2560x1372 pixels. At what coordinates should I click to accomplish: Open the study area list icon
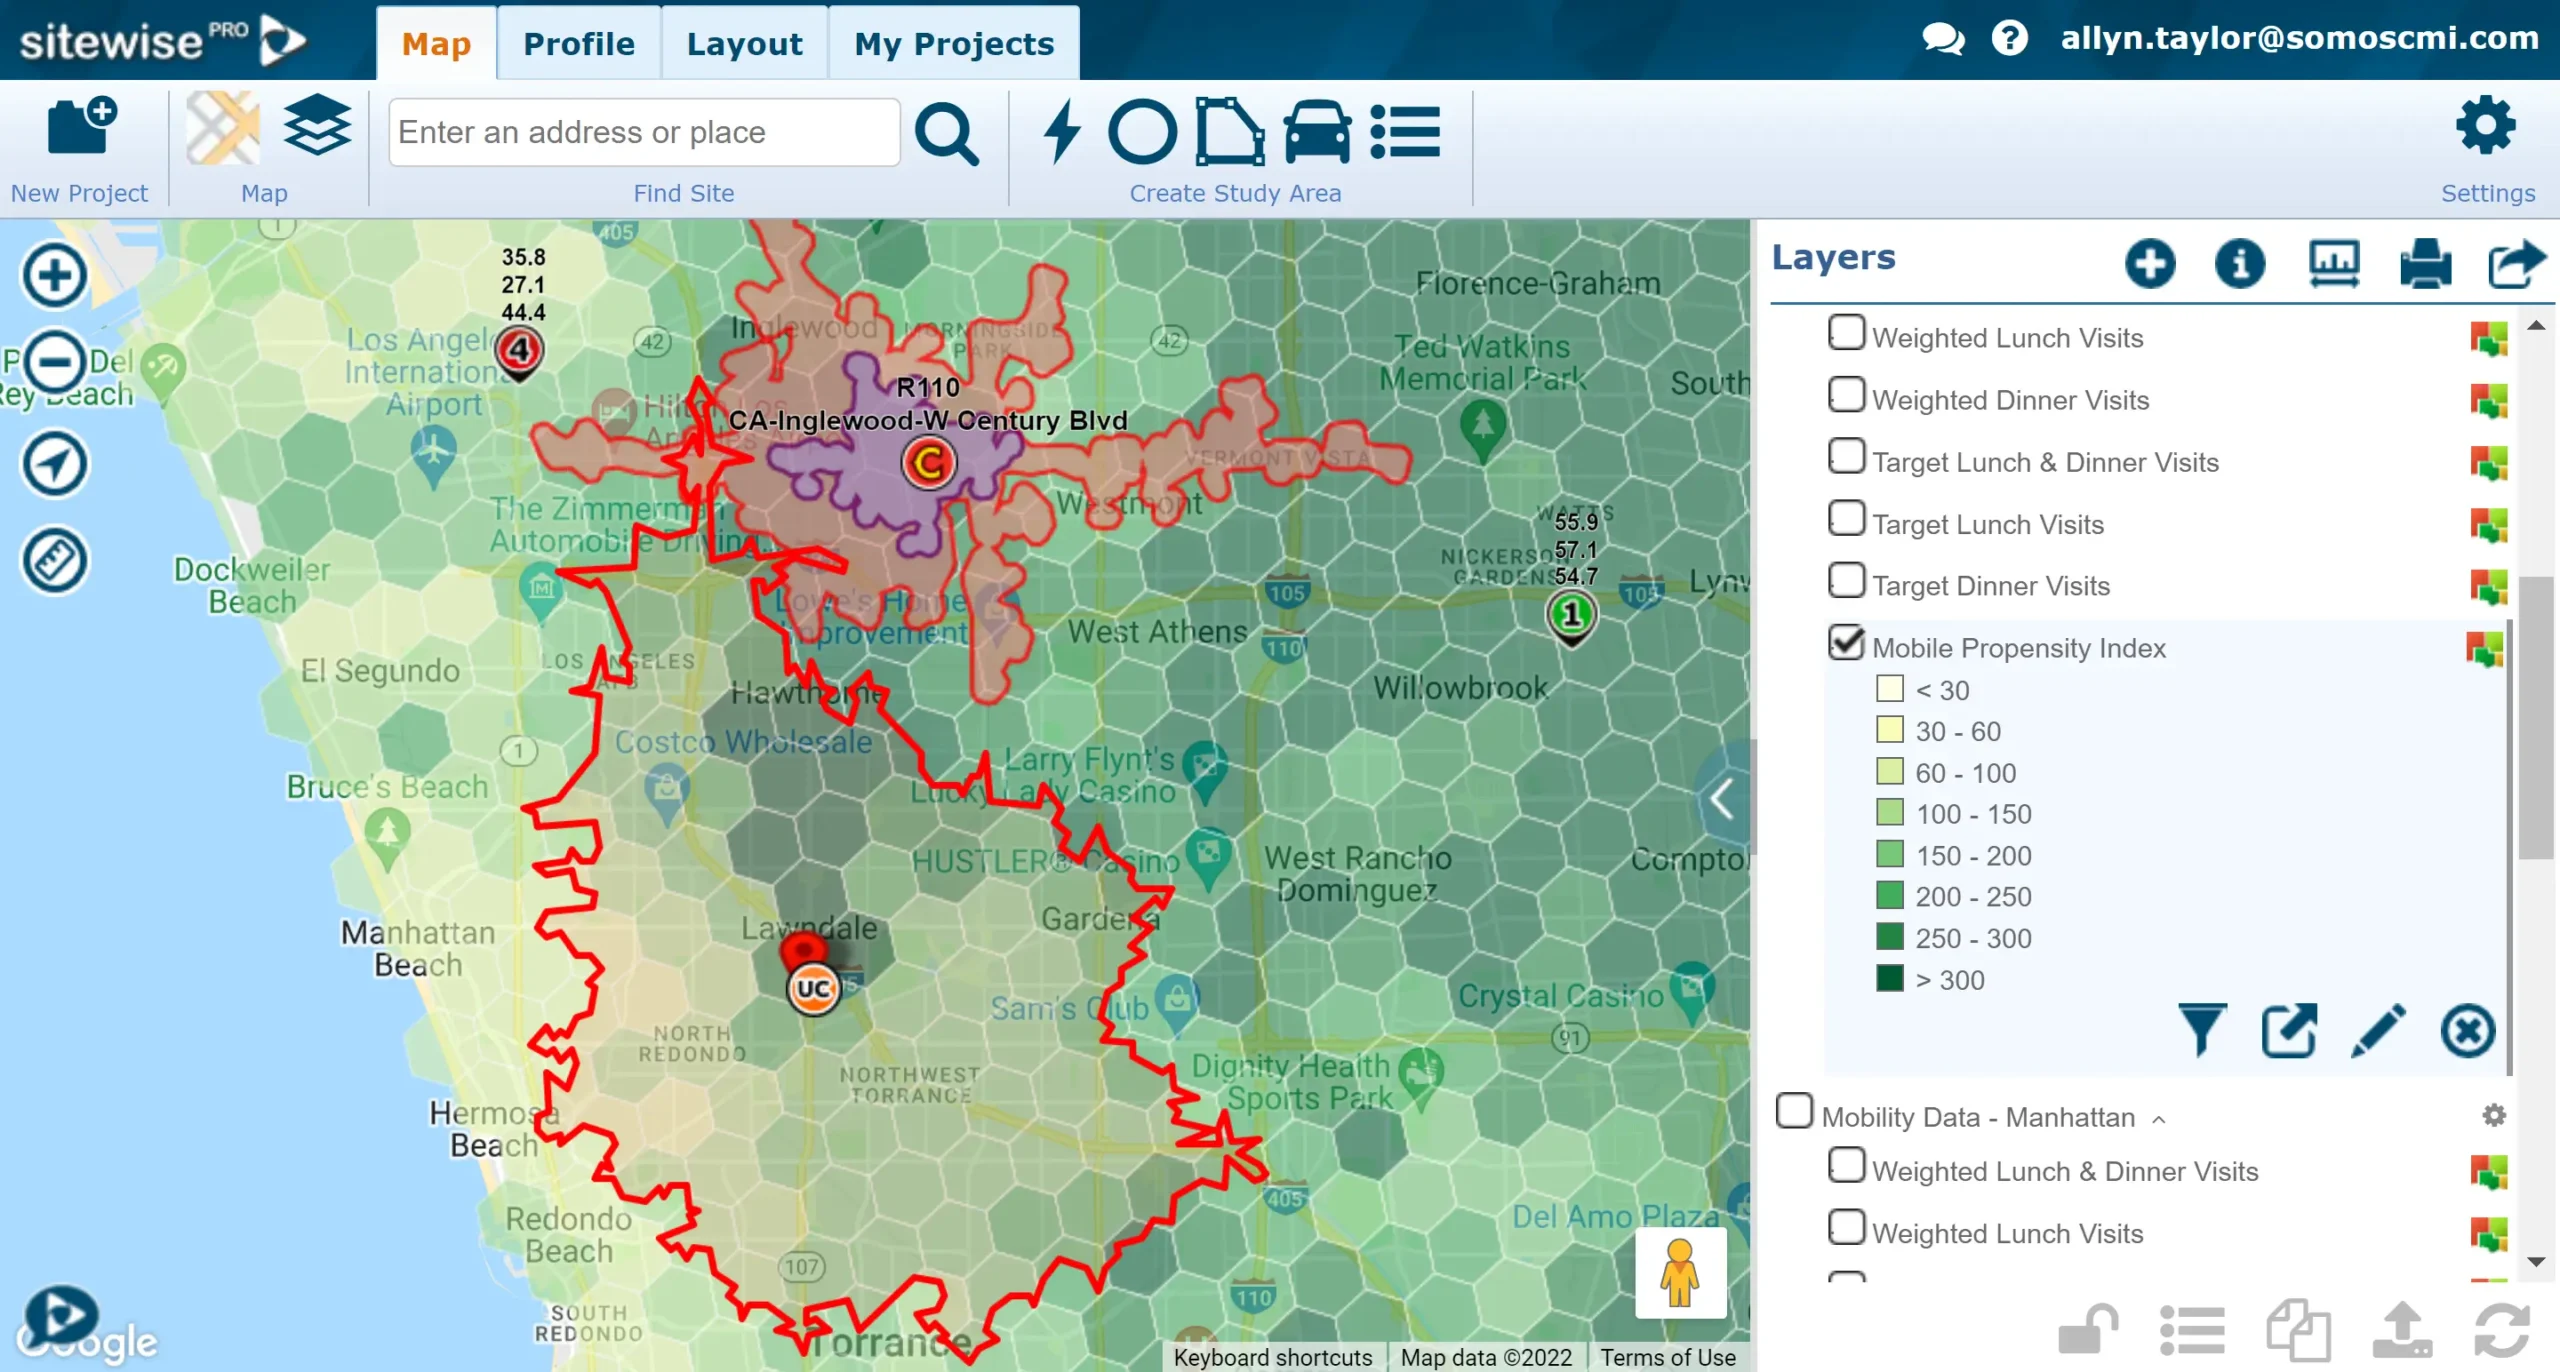coord(1405,131)
